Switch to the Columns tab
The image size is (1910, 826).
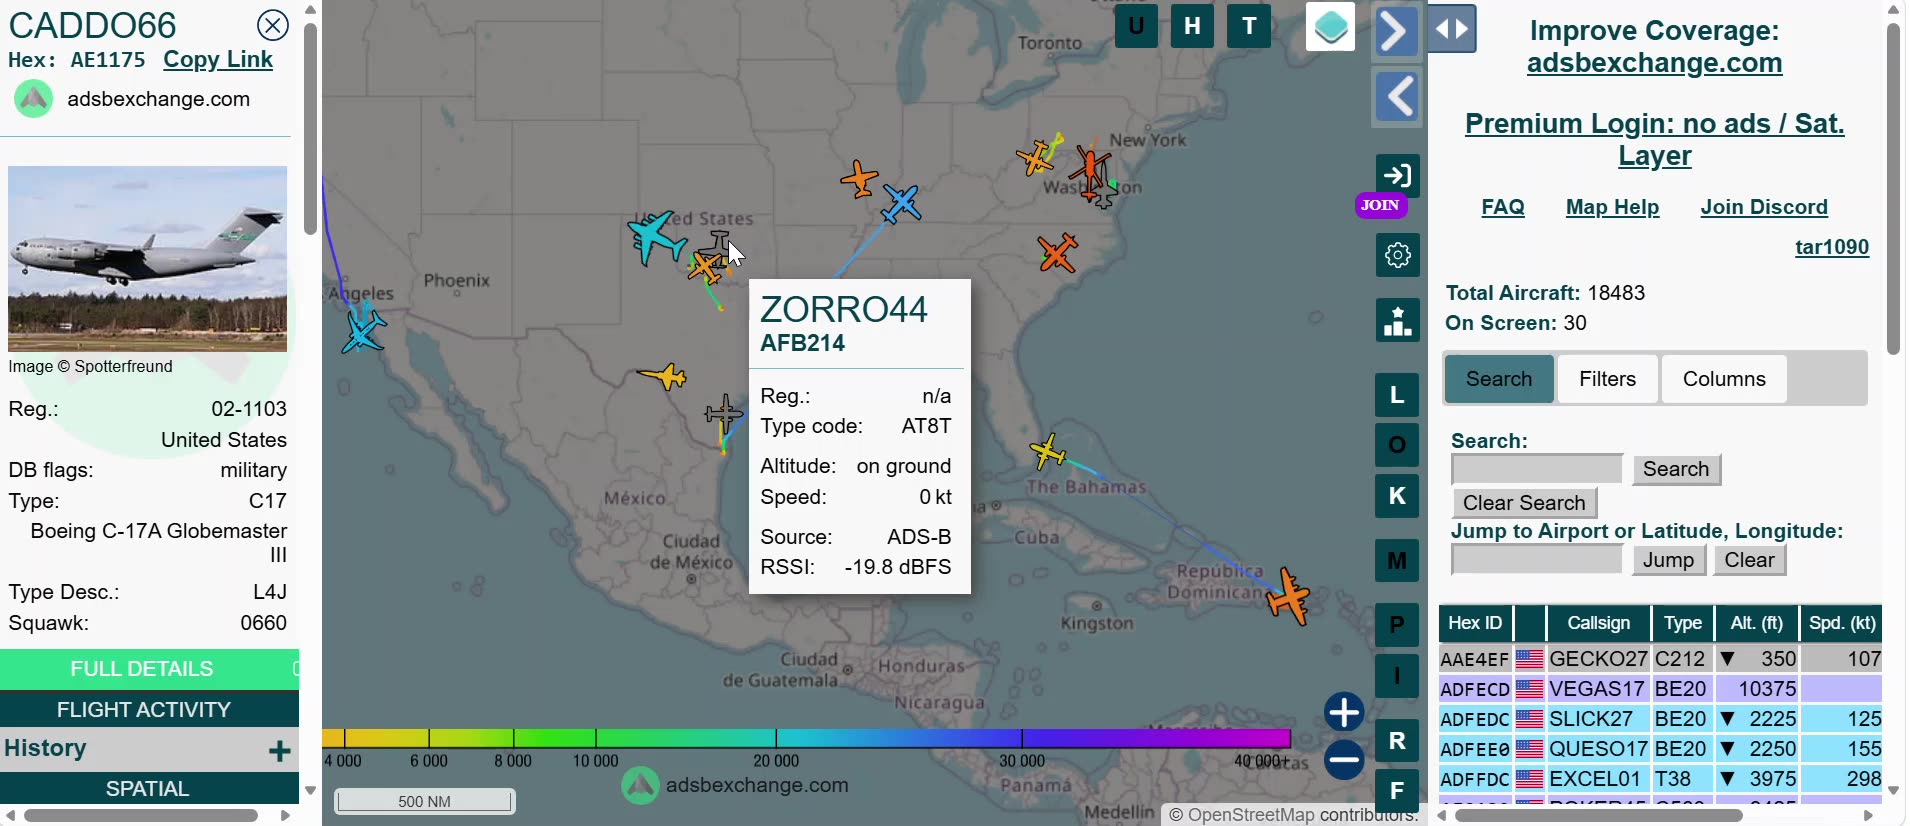1724,379
